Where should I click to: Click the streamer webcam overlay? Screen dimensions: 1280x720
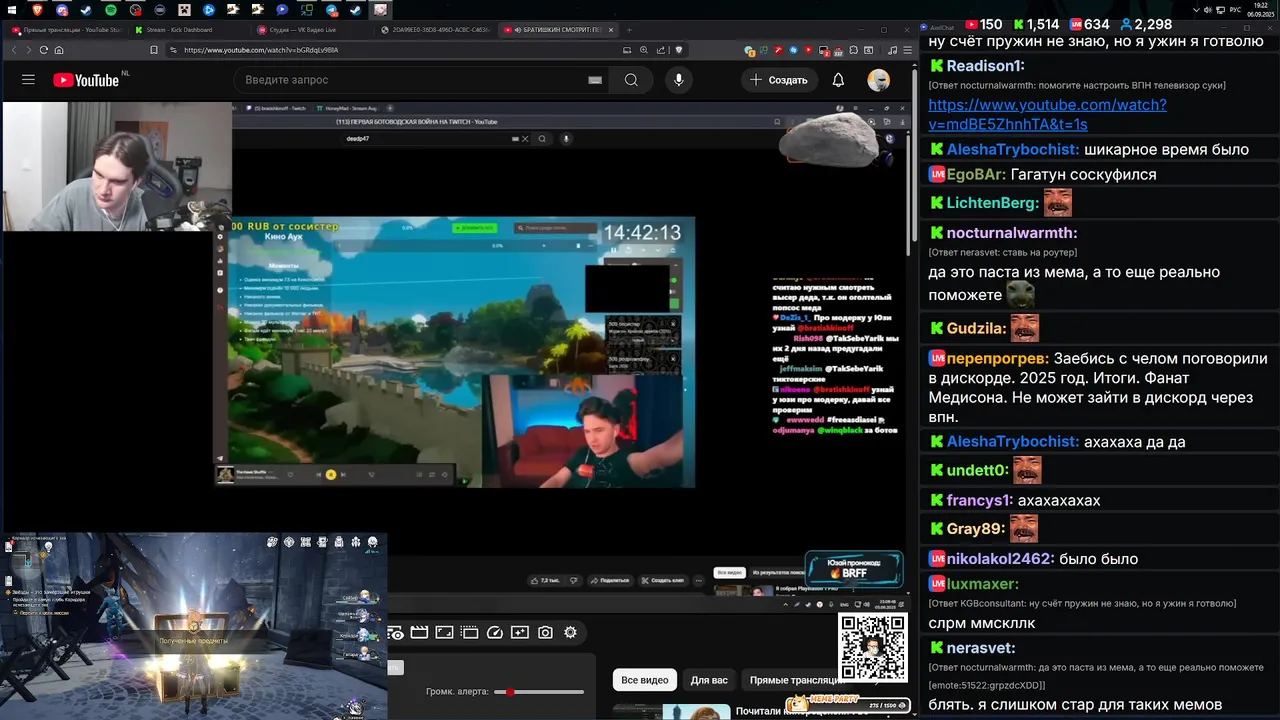click(x=117, y=166)
